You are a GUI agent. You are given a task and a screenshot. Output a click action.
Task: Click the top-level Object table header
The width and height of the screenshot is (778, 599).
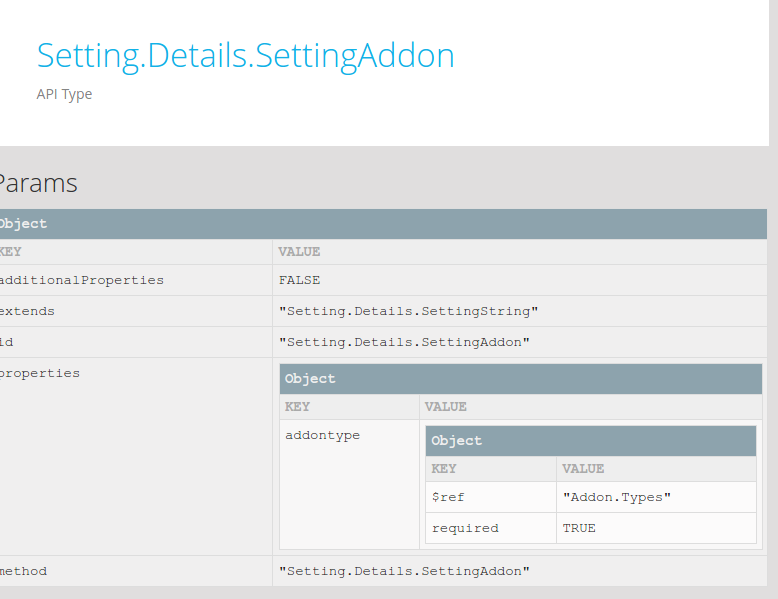383,224
